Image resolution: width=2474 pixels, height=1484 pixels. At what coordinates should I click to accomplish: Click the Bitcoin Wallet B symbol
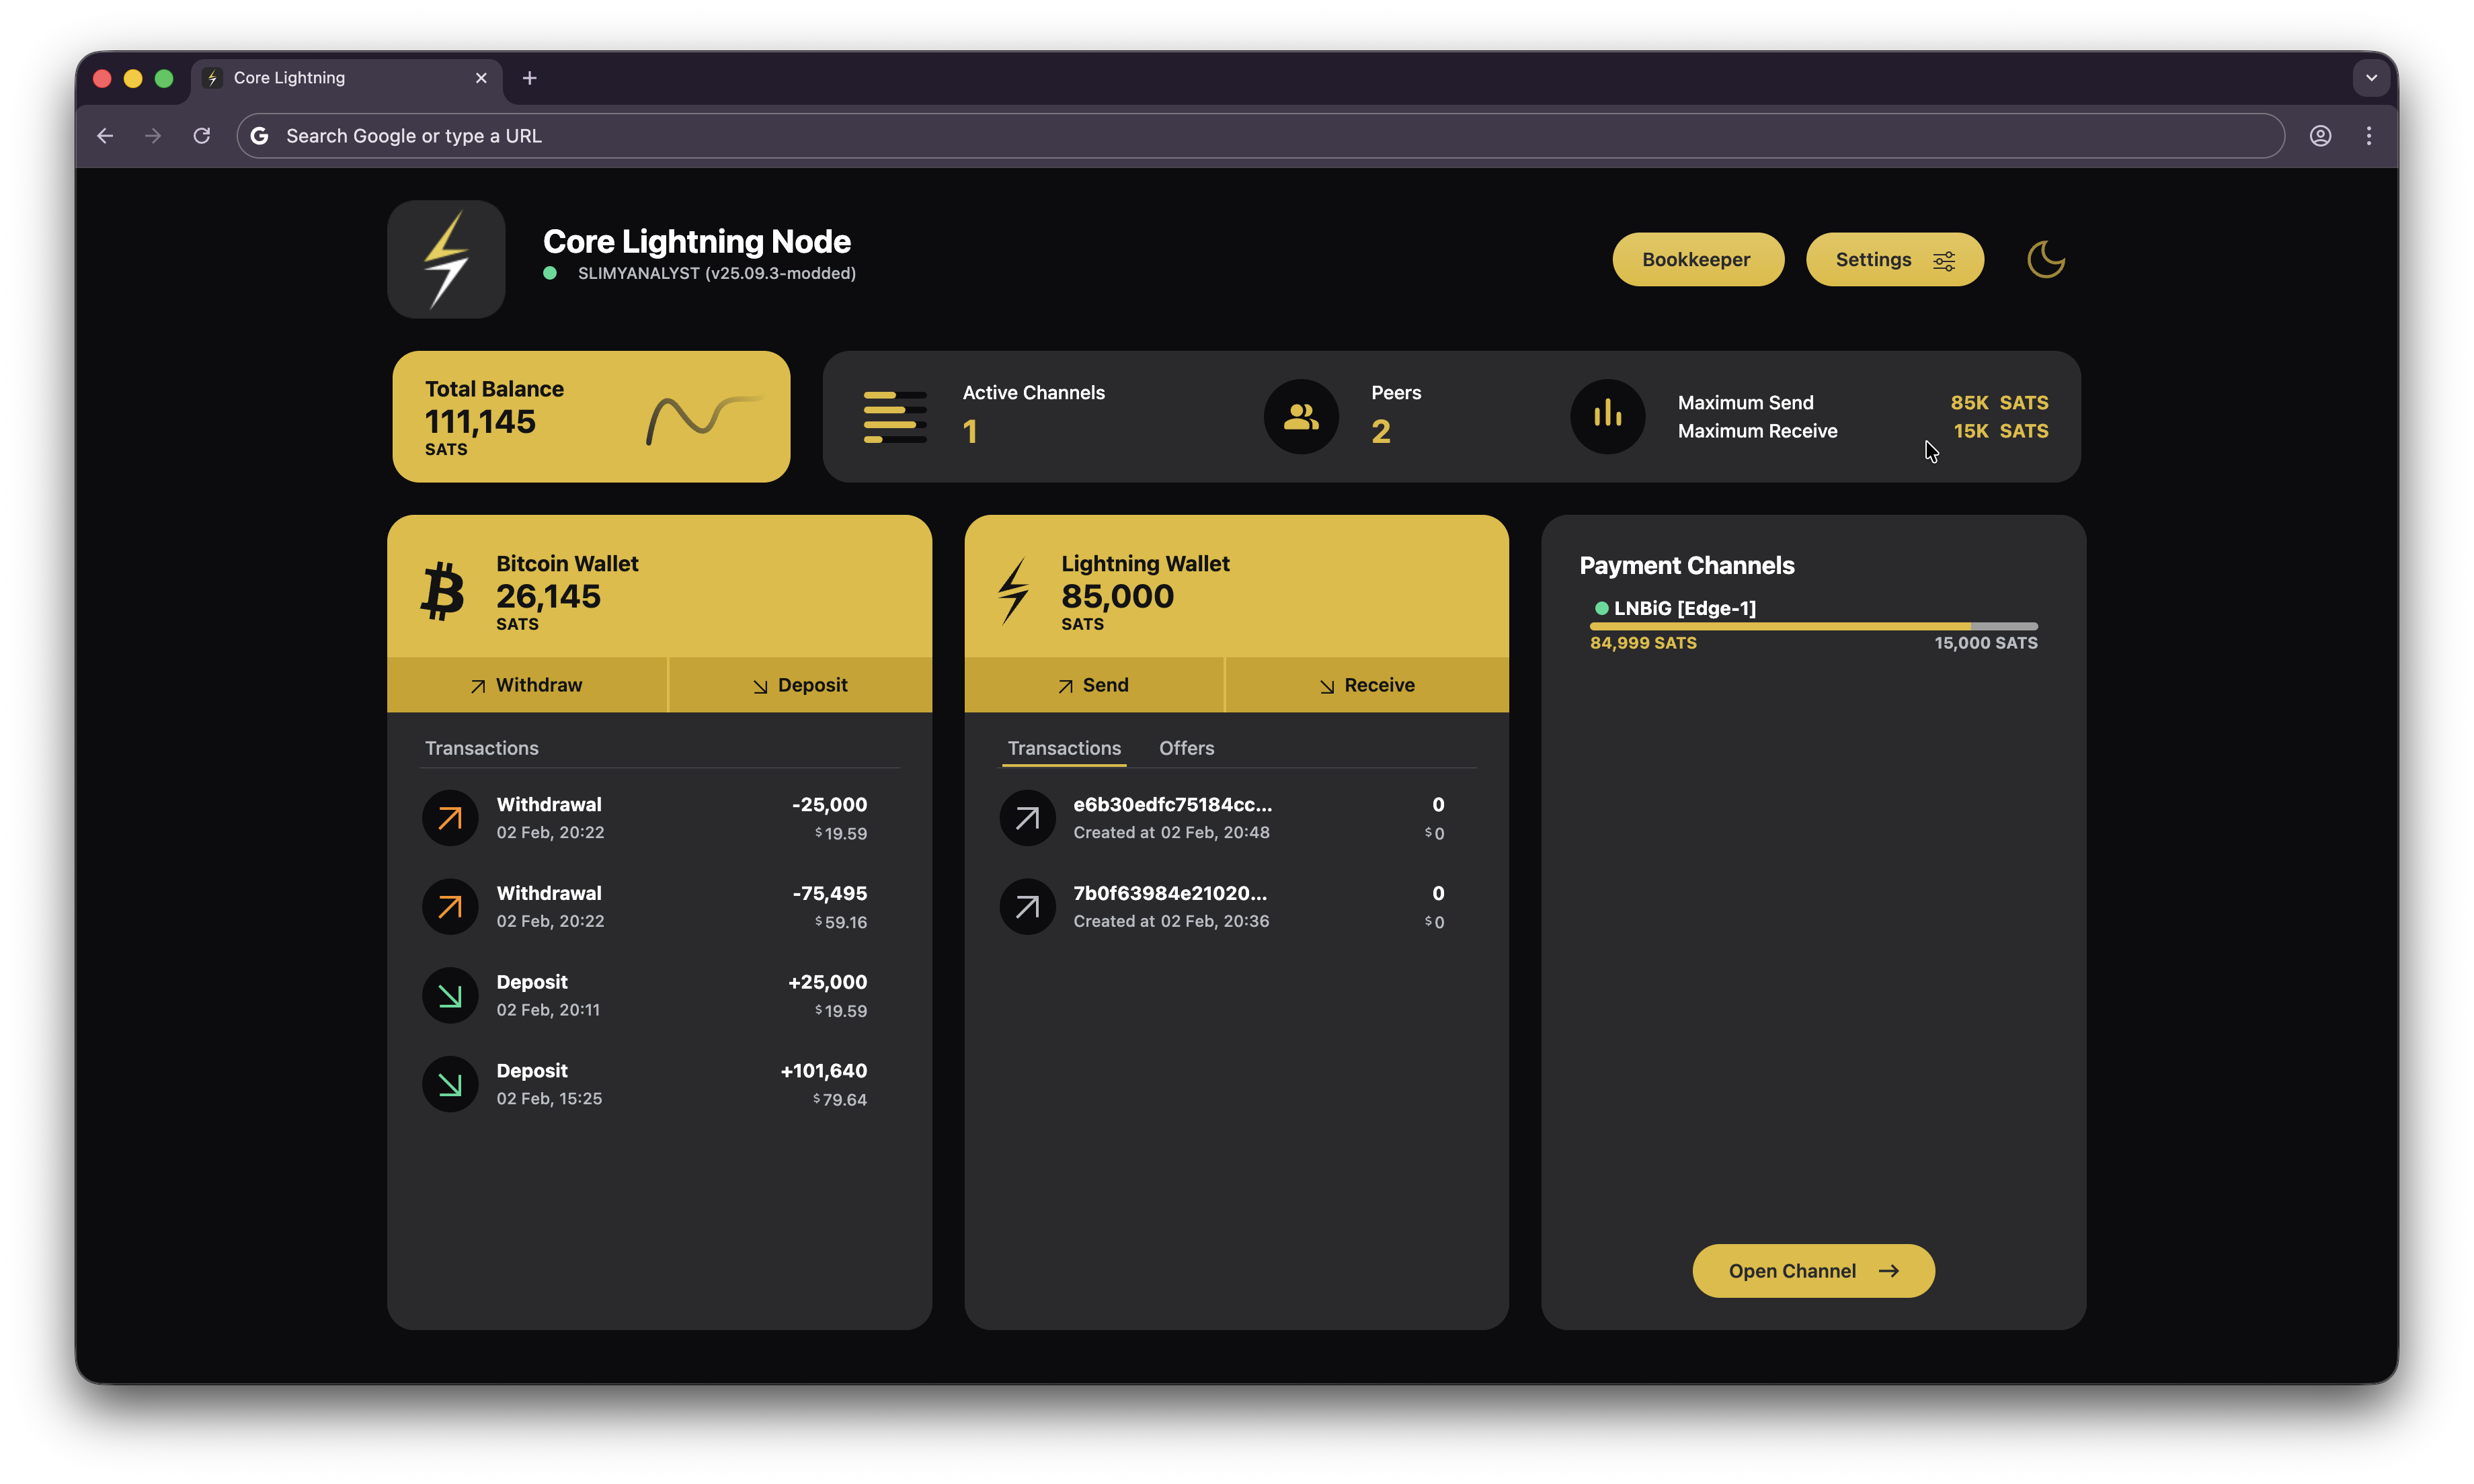pyautogui.click(x=442, y=592)
